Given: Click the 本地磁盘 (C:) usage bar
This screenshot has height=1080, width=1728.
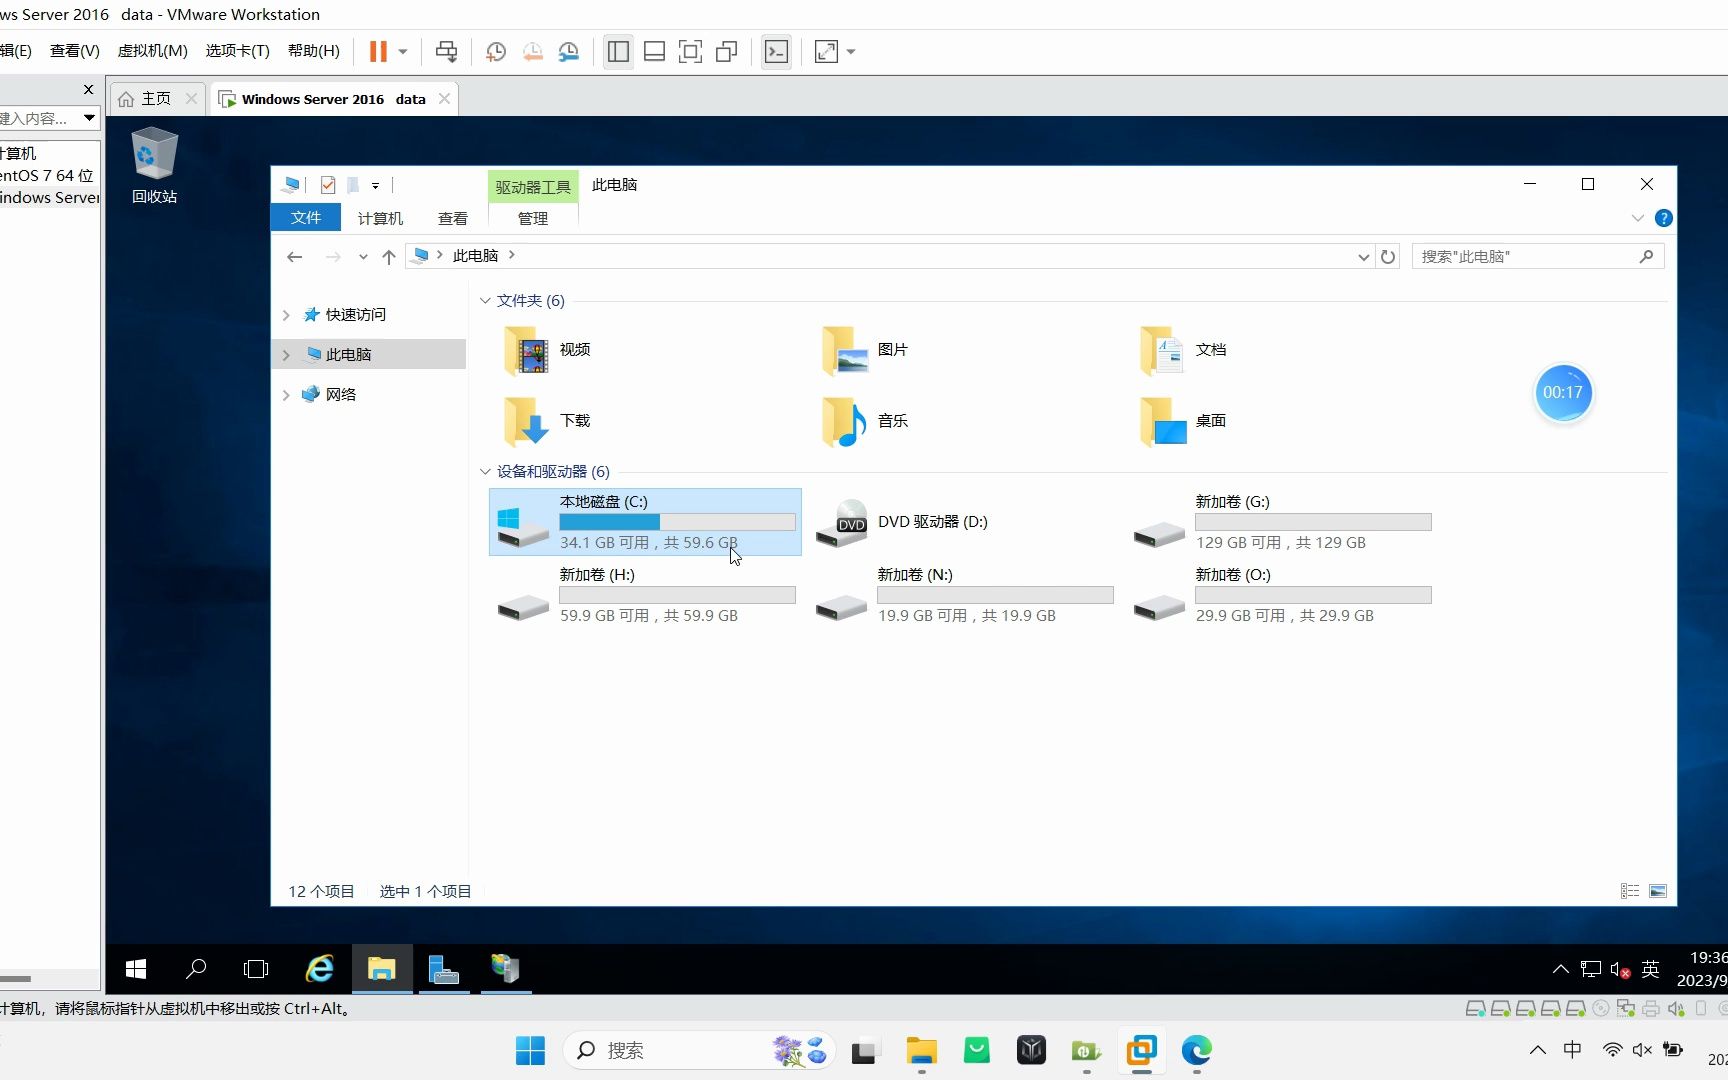Looking at the screenshot, I should (677, 522).
